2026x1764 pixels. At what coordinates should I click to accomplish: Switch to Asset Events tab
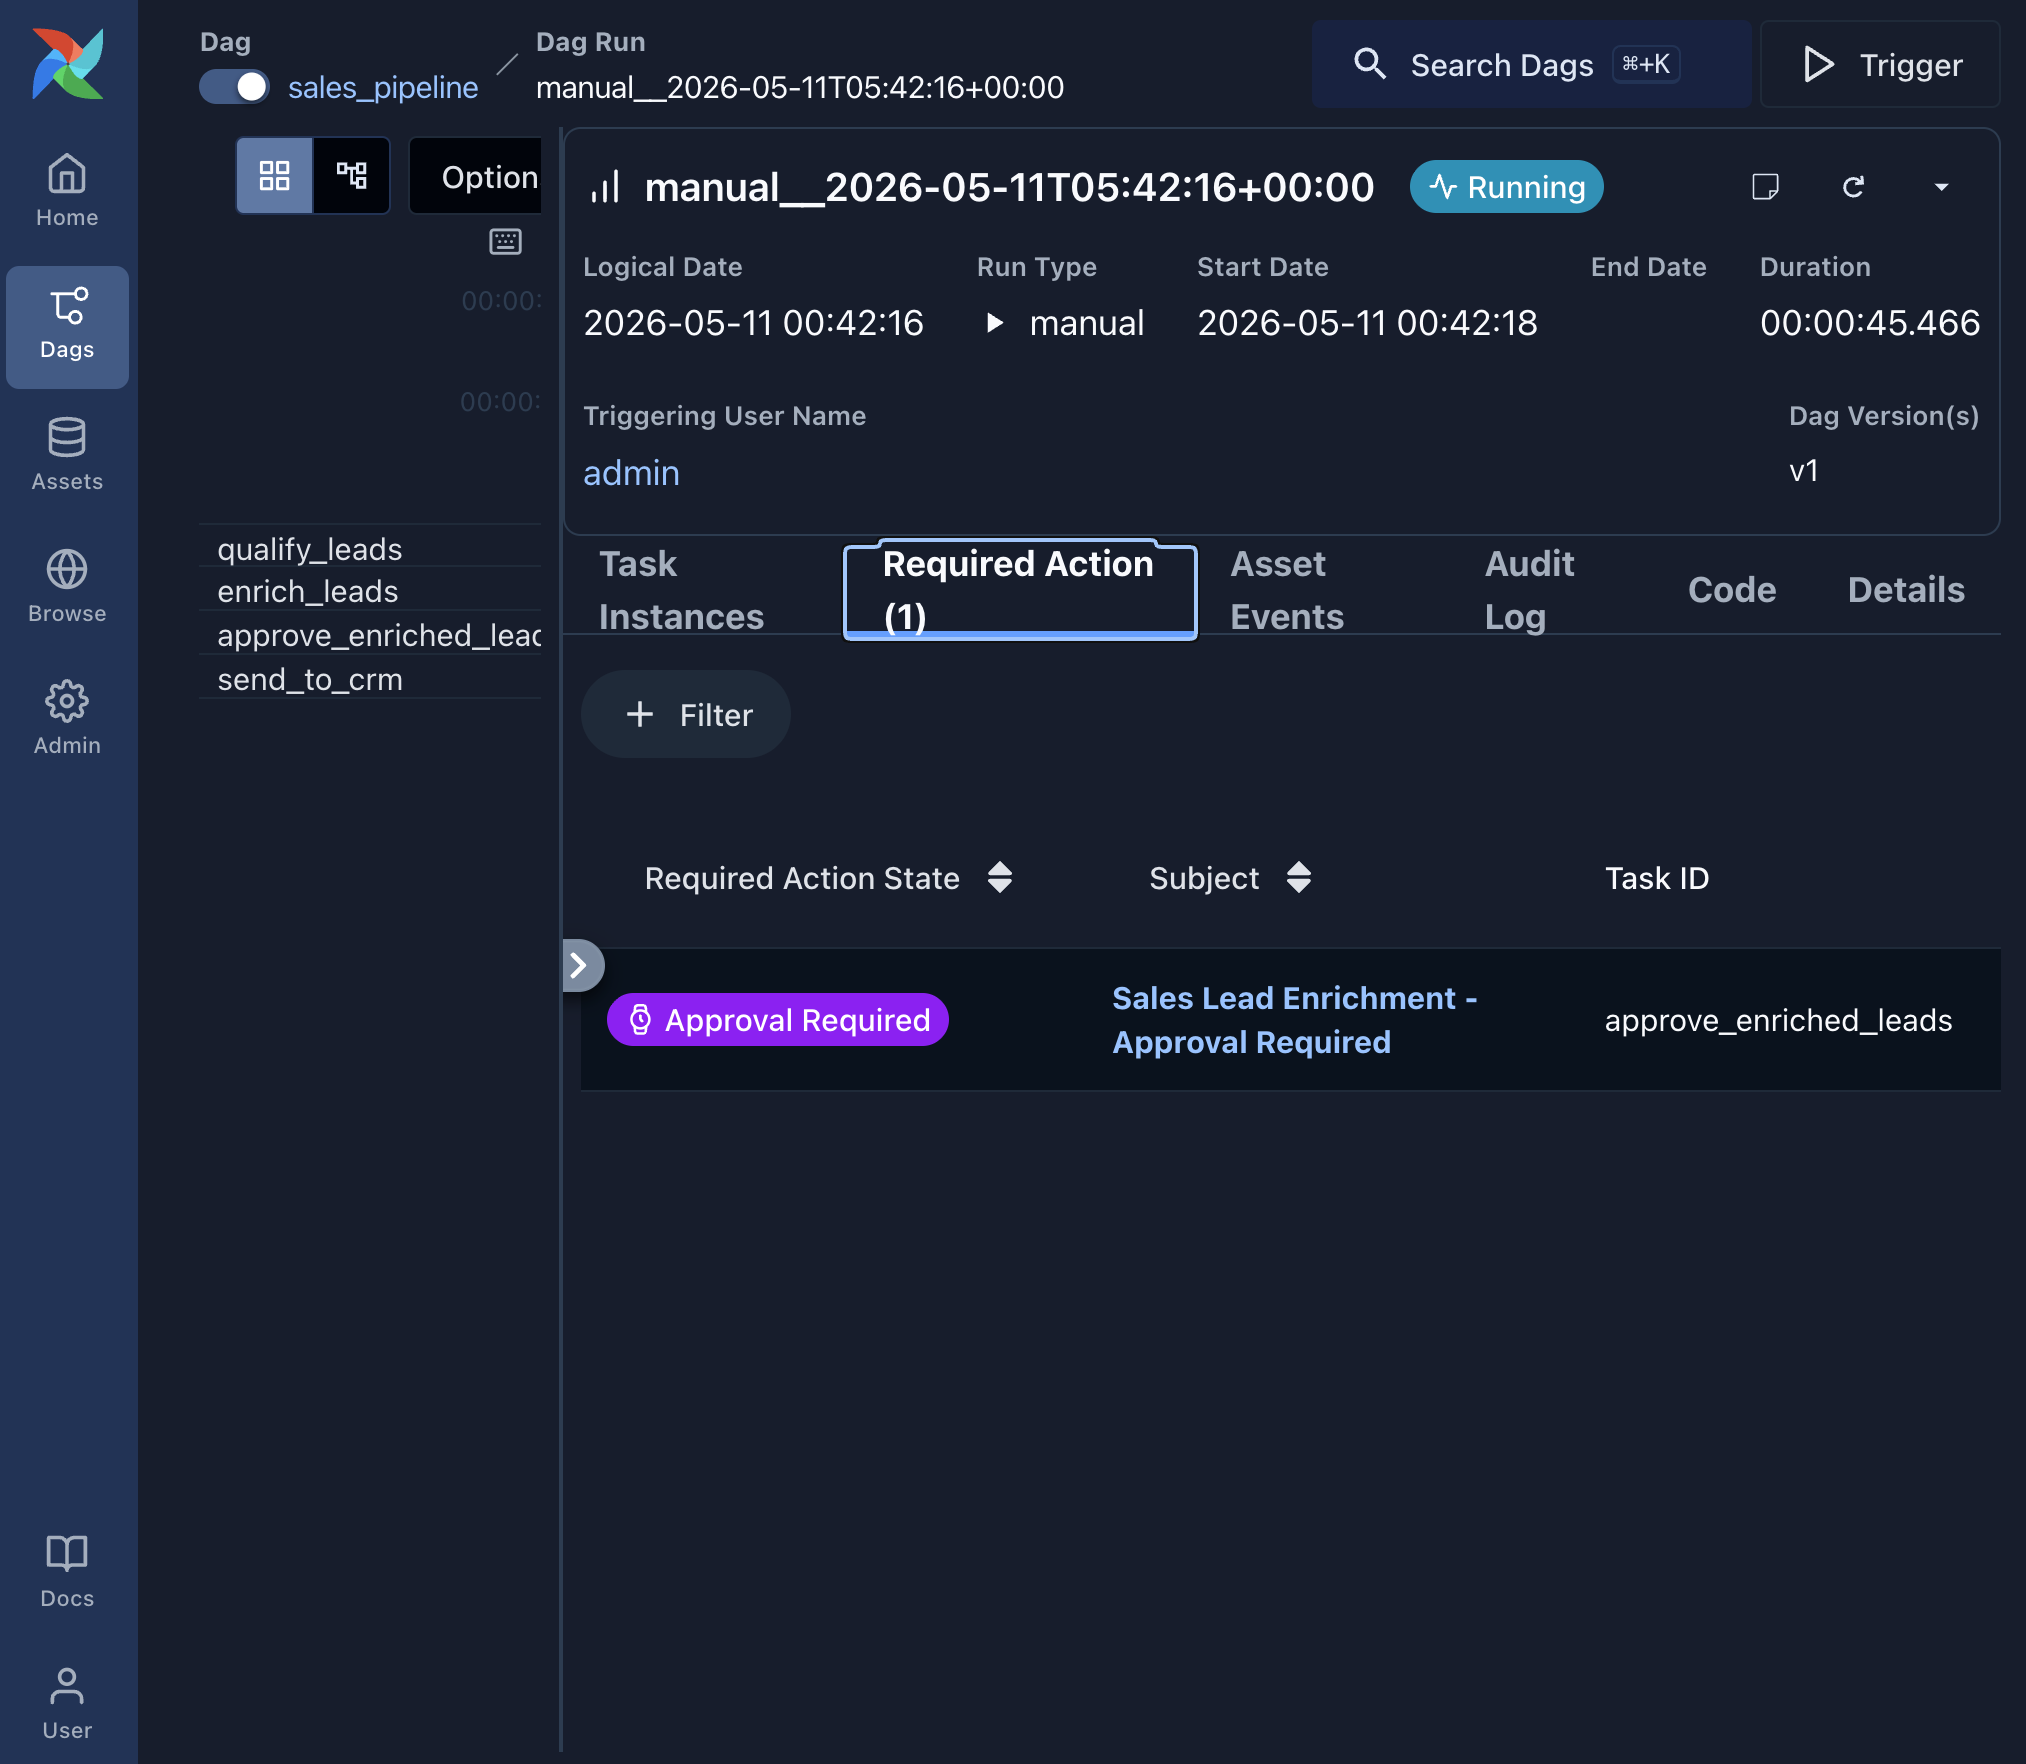pyautogui.click(x=1286, y=590)
